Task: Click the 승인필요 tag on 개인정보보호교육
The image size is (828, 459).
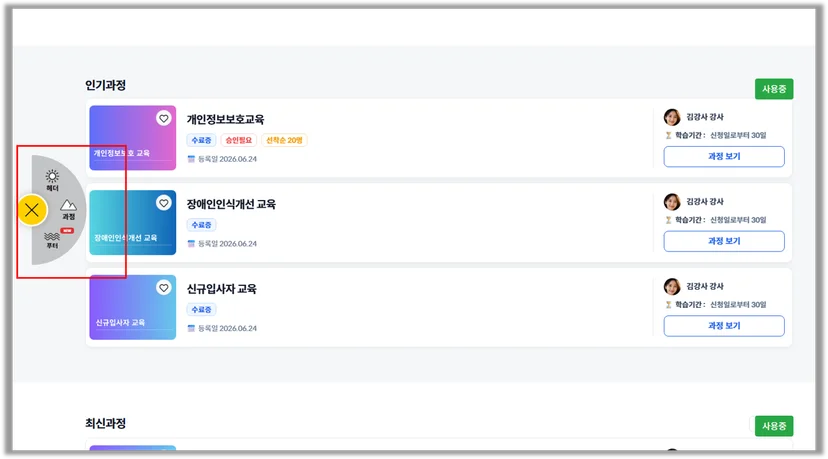Action: [239, 140]
